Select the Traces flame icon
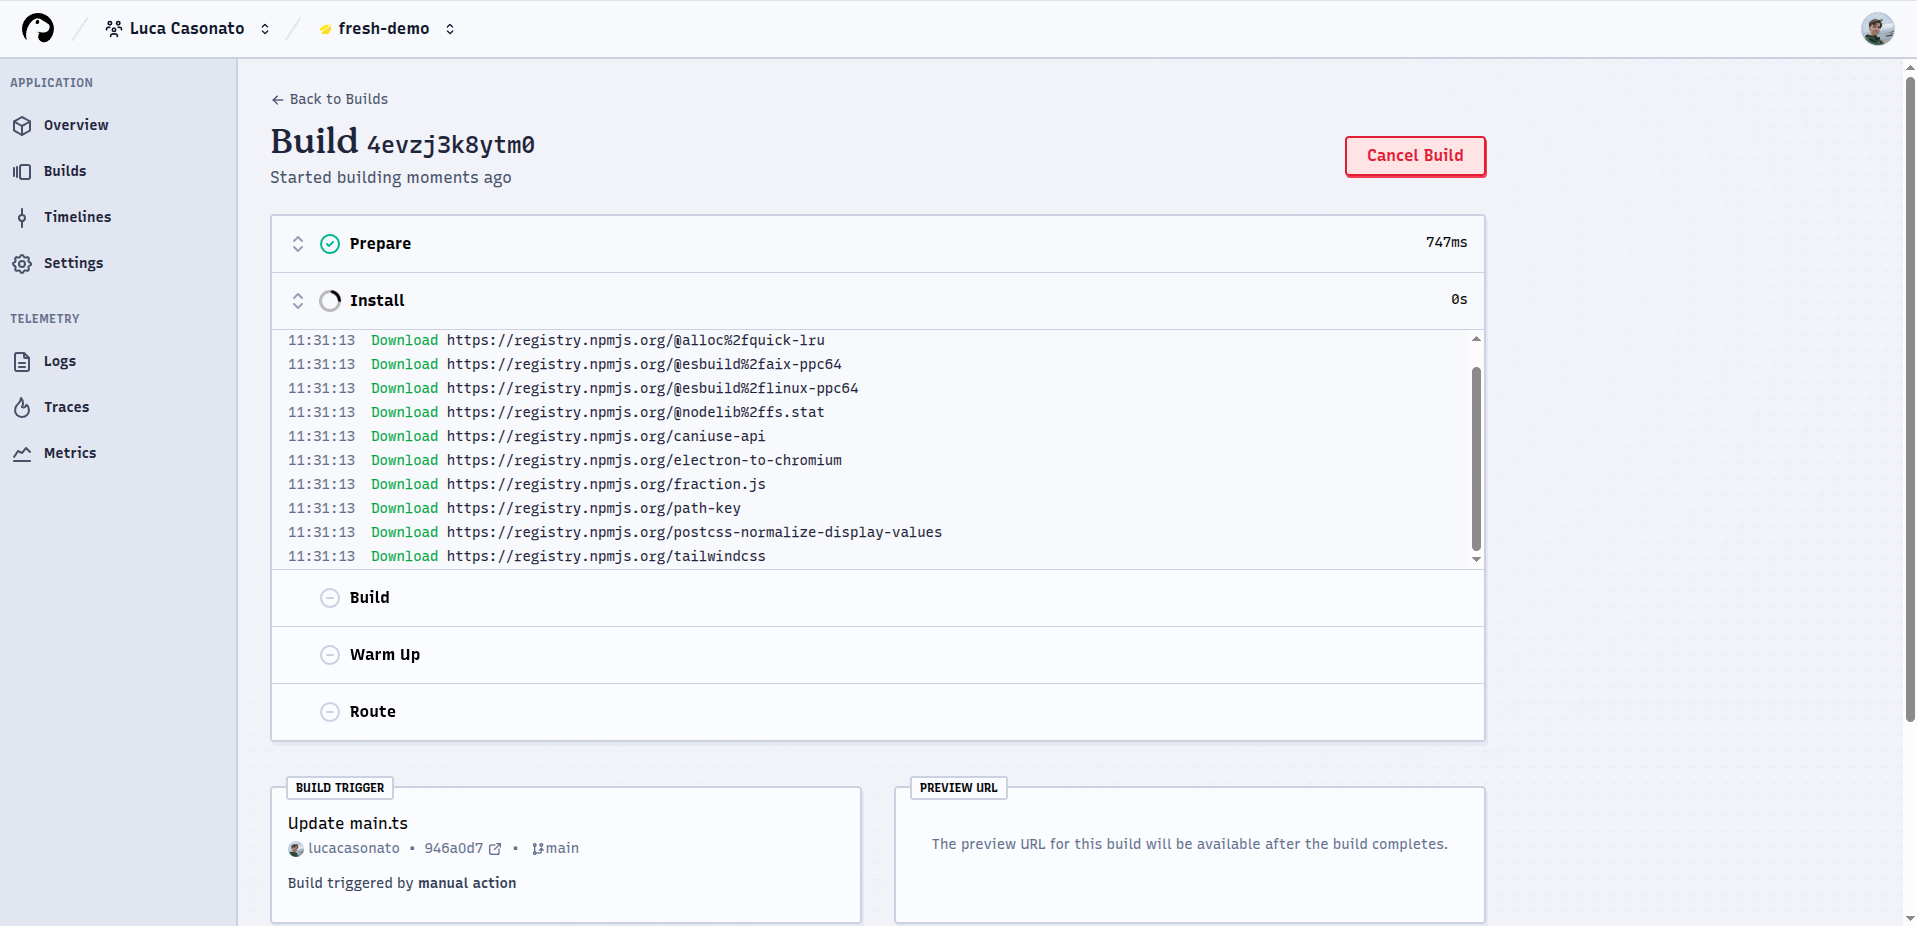The height and width of the screenshot is (926, 1917). point(22,407)
